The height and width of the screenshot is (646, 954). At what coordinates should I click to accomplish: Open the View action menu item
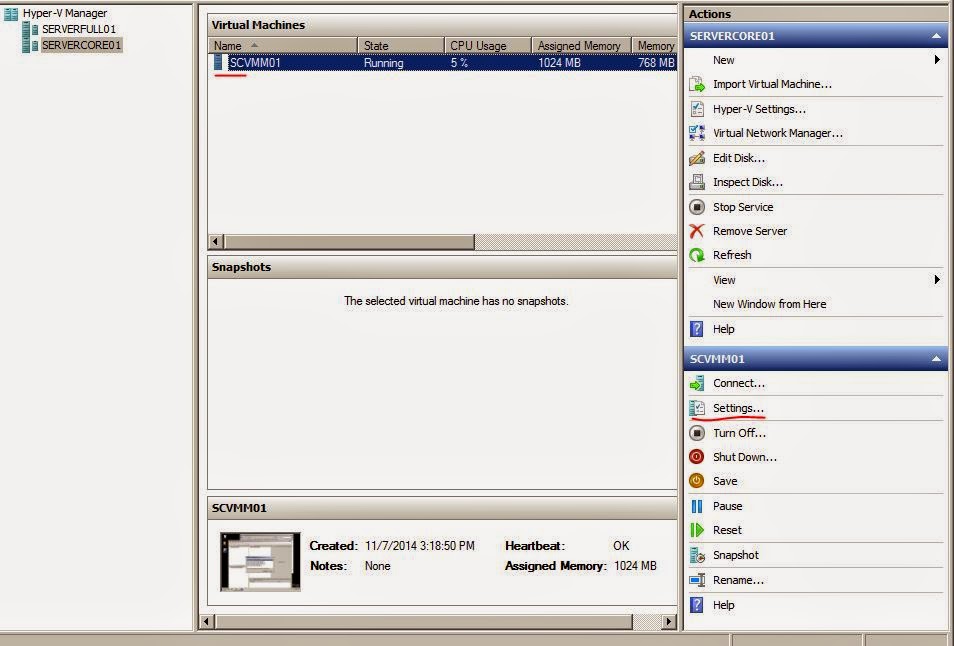724,280
